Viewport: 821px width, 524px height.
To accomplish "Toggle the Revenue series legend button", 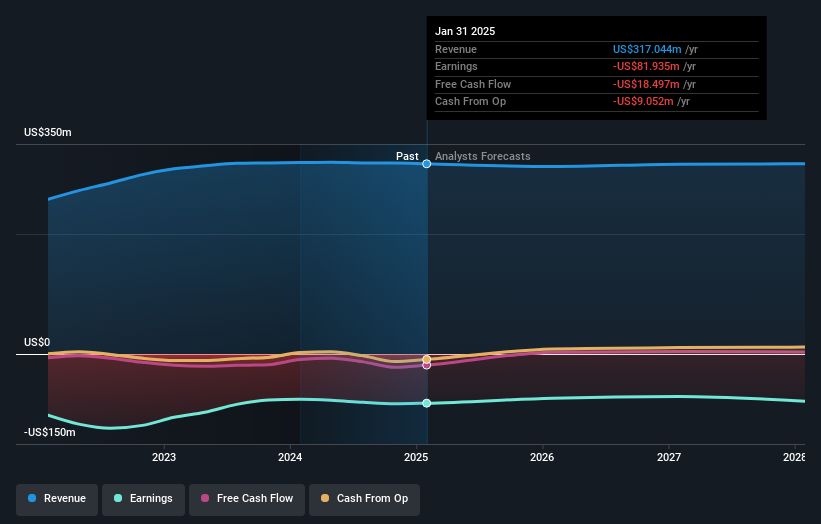I will tap(57, 499).
